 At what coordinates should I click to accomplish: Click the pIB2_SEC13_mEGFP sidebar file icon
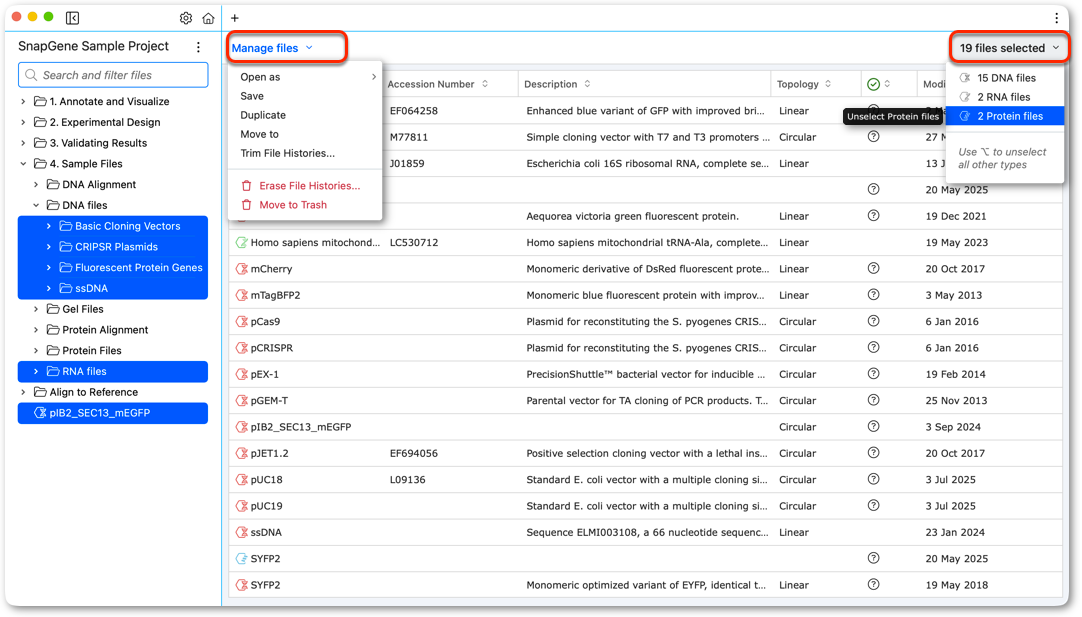[40, 413]
